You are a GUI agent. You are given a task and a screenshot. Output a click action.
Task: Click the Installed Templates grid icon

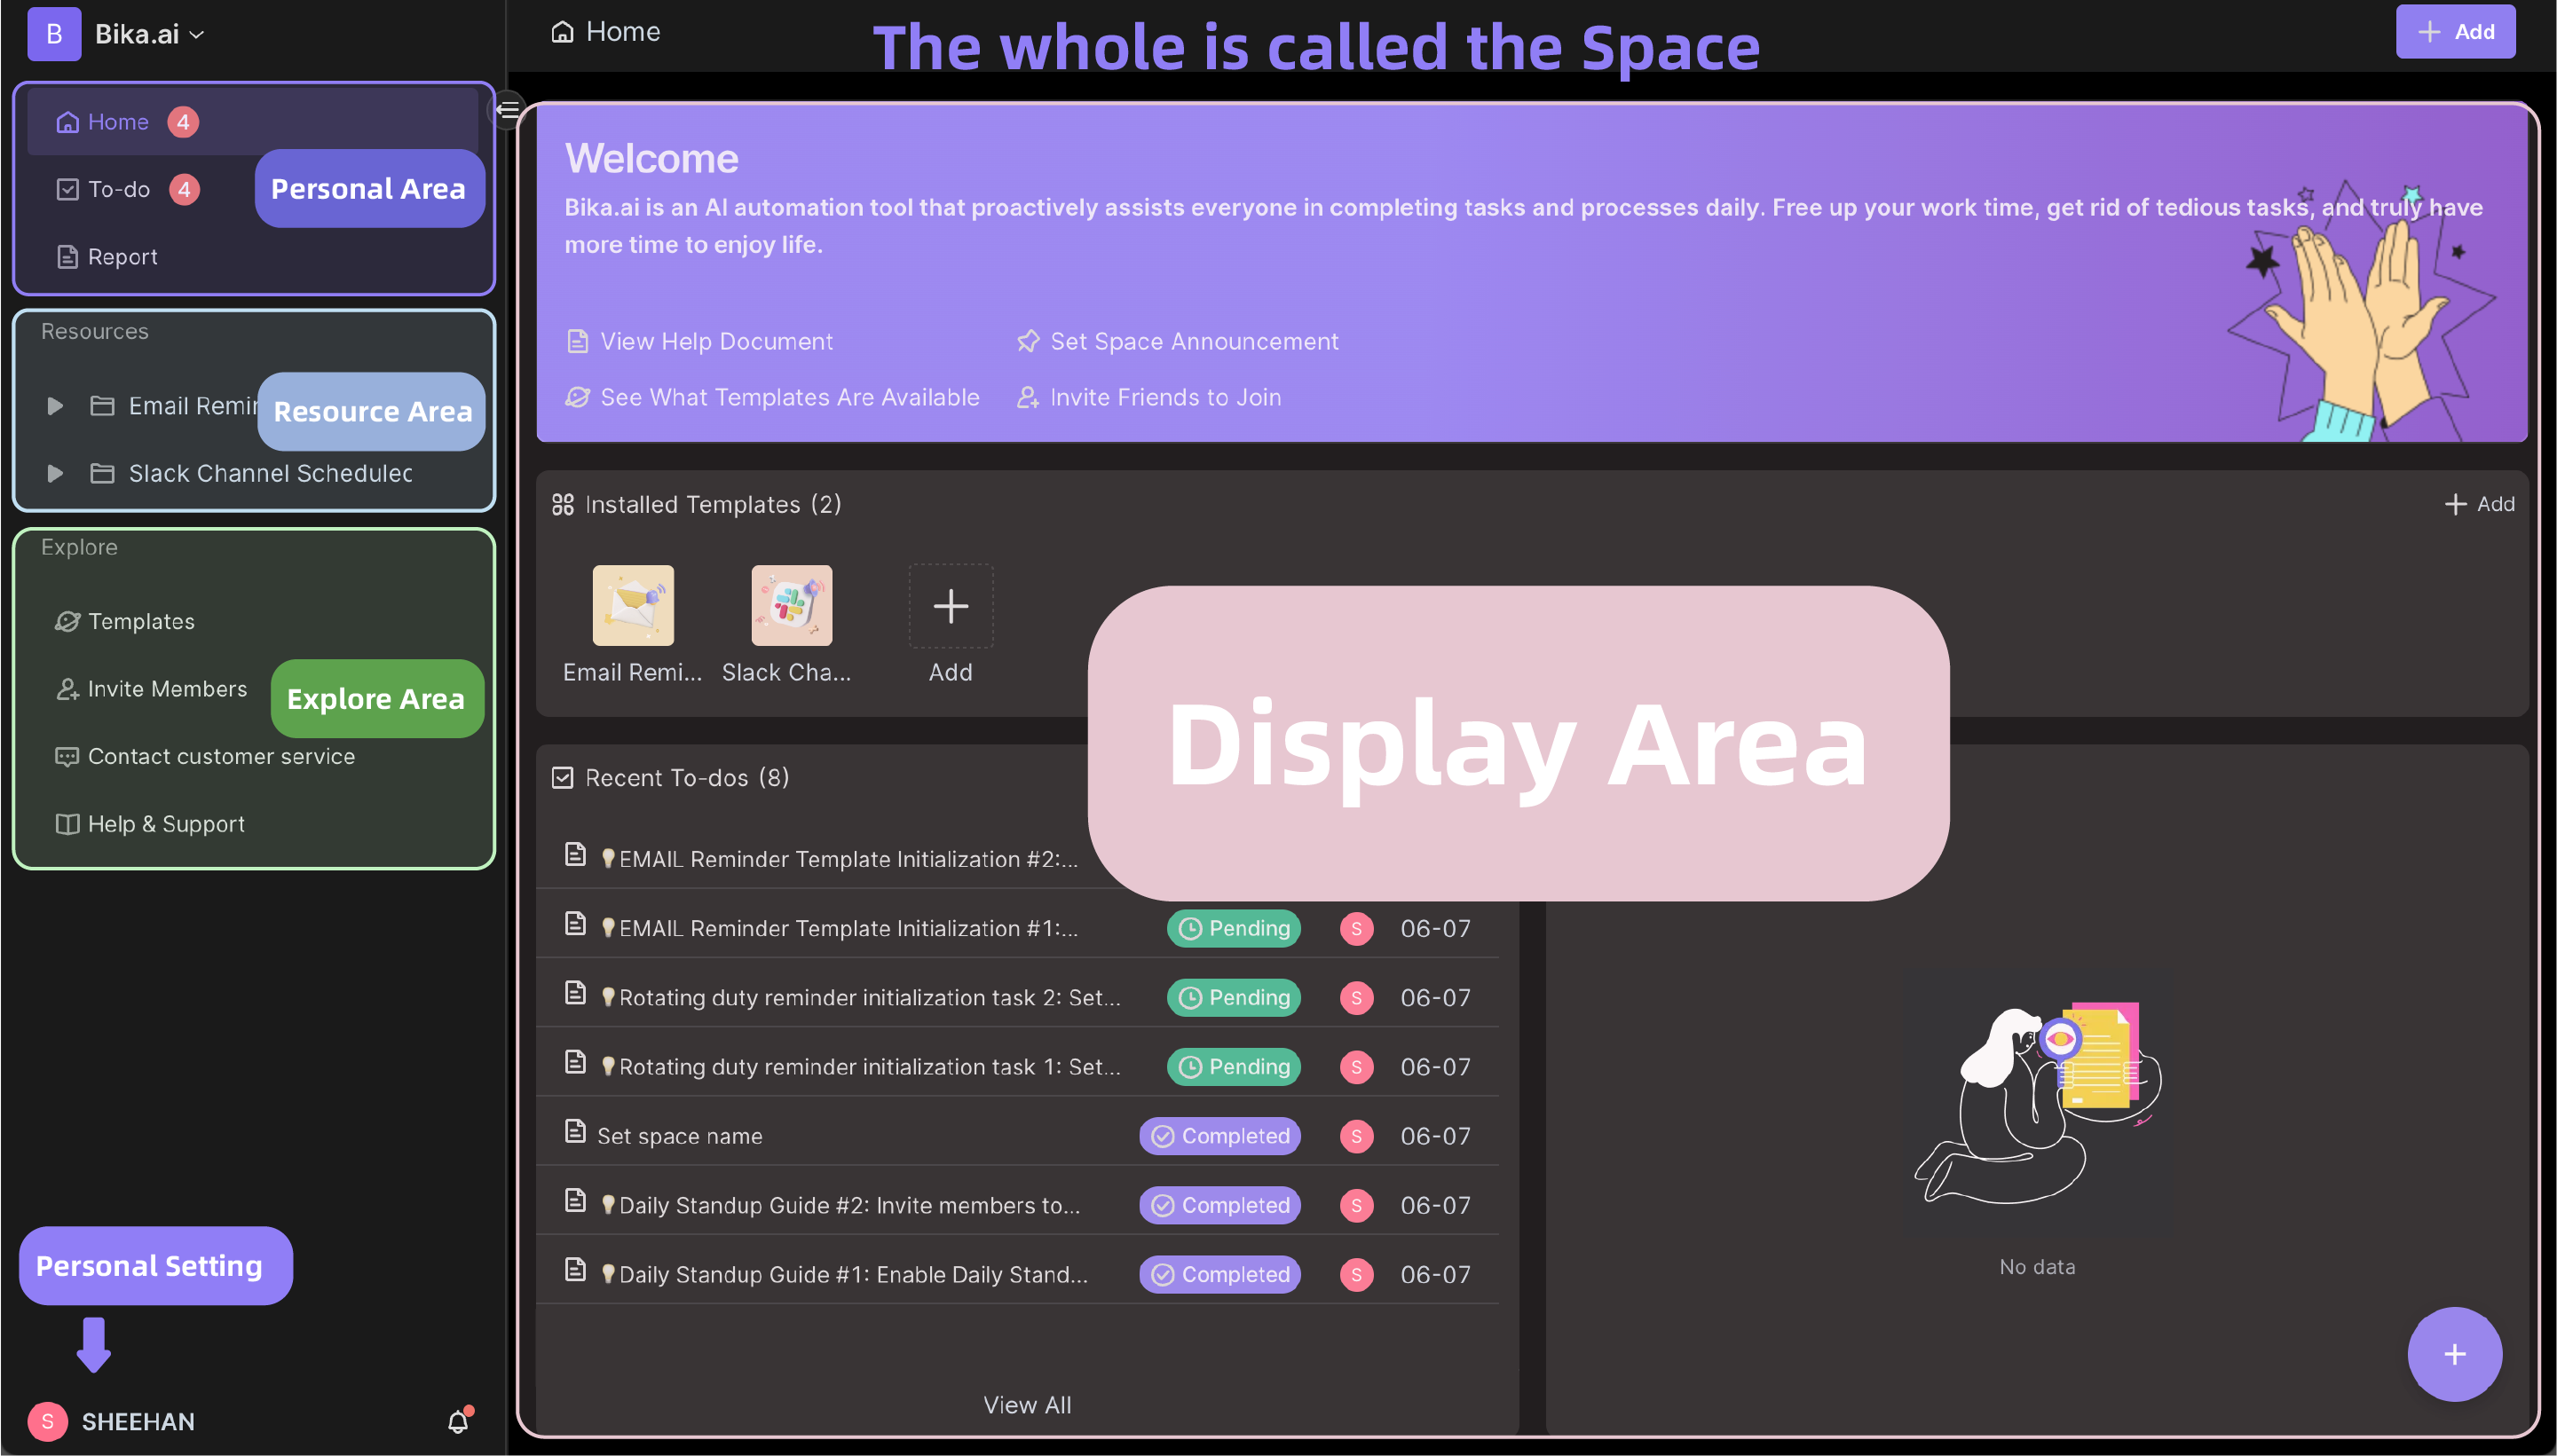(563, 504)
